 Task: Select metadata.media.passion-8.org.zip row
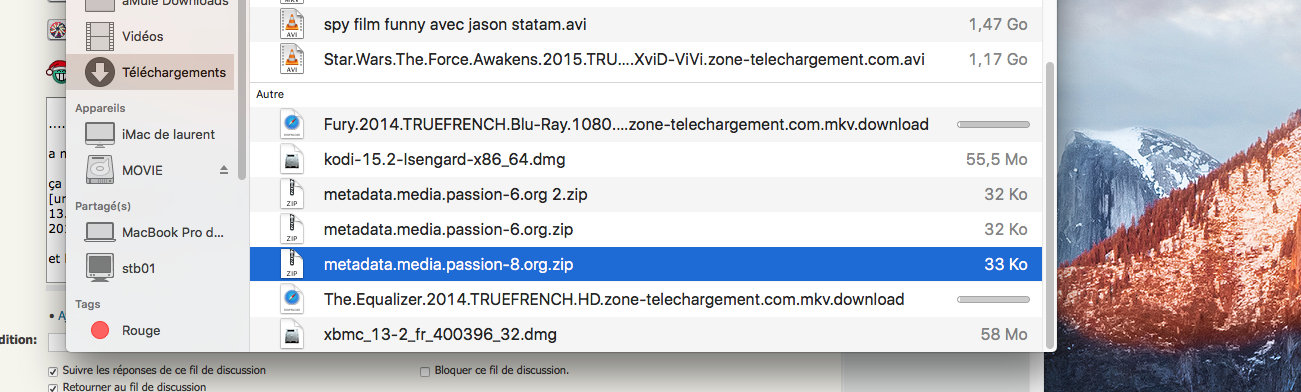pos(645,265)
